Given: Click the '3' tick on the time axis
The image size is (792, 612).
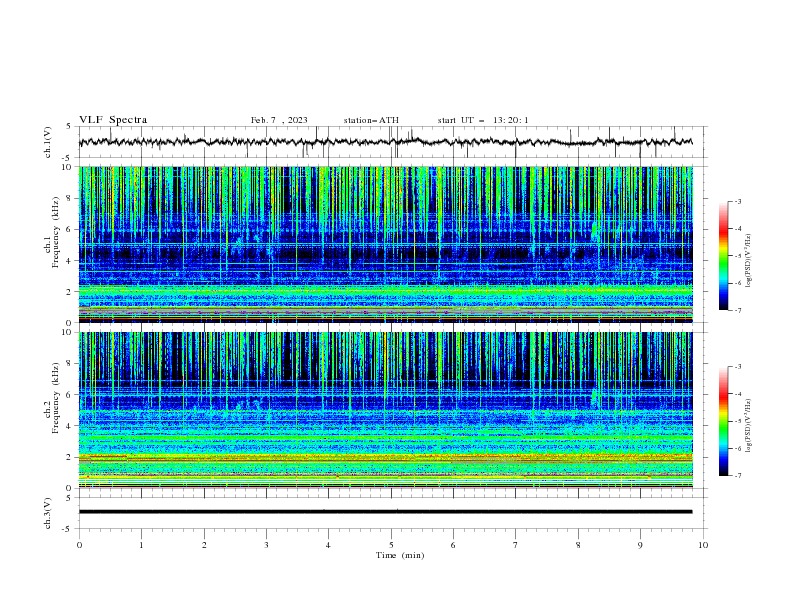Looking at the screenshot, I should point(266,545).
